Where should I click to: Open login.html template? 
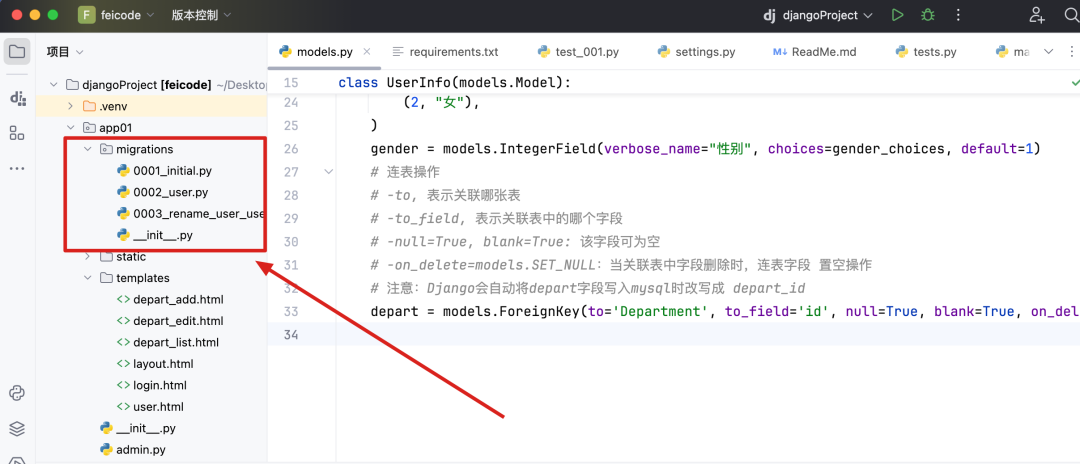152,385
